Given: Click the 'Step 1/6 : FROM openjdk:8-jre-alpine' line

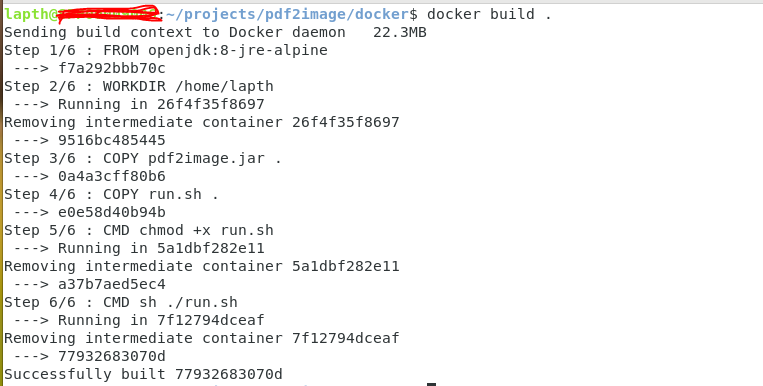Looking at the screenshot, I should (166, 51).
